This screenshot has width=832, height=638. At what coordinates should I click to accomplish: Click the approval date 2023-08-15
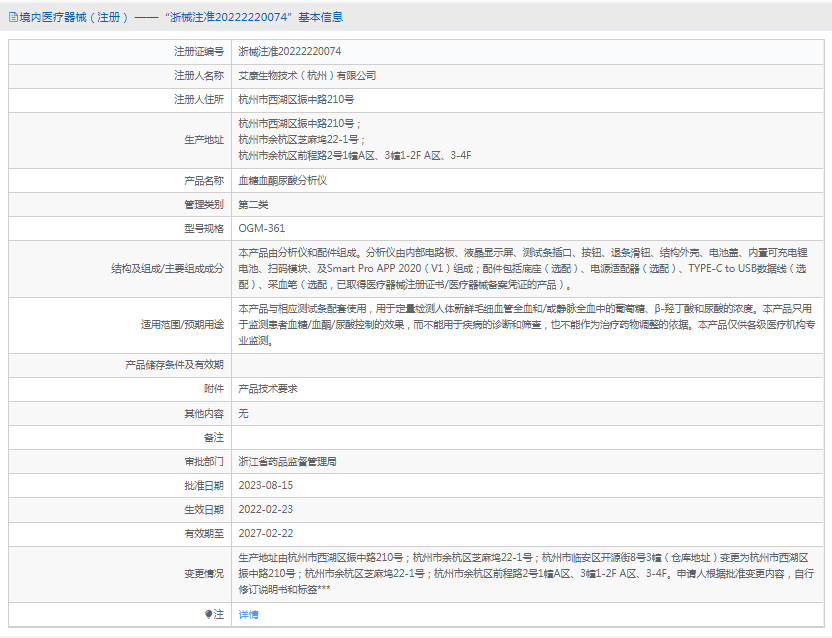coord(266,485)
